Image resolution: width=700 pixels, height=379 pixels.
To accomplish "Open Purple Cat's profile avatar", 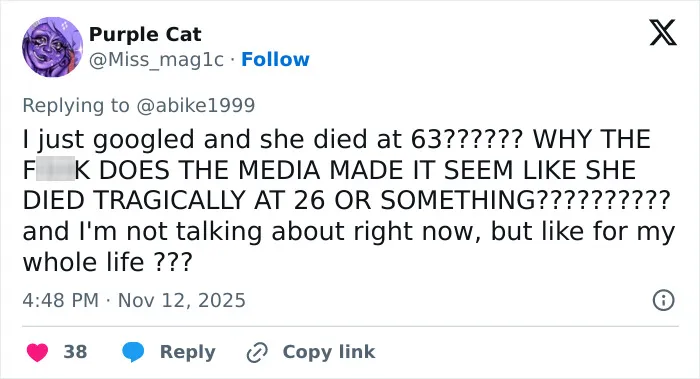I will (52, 47).
